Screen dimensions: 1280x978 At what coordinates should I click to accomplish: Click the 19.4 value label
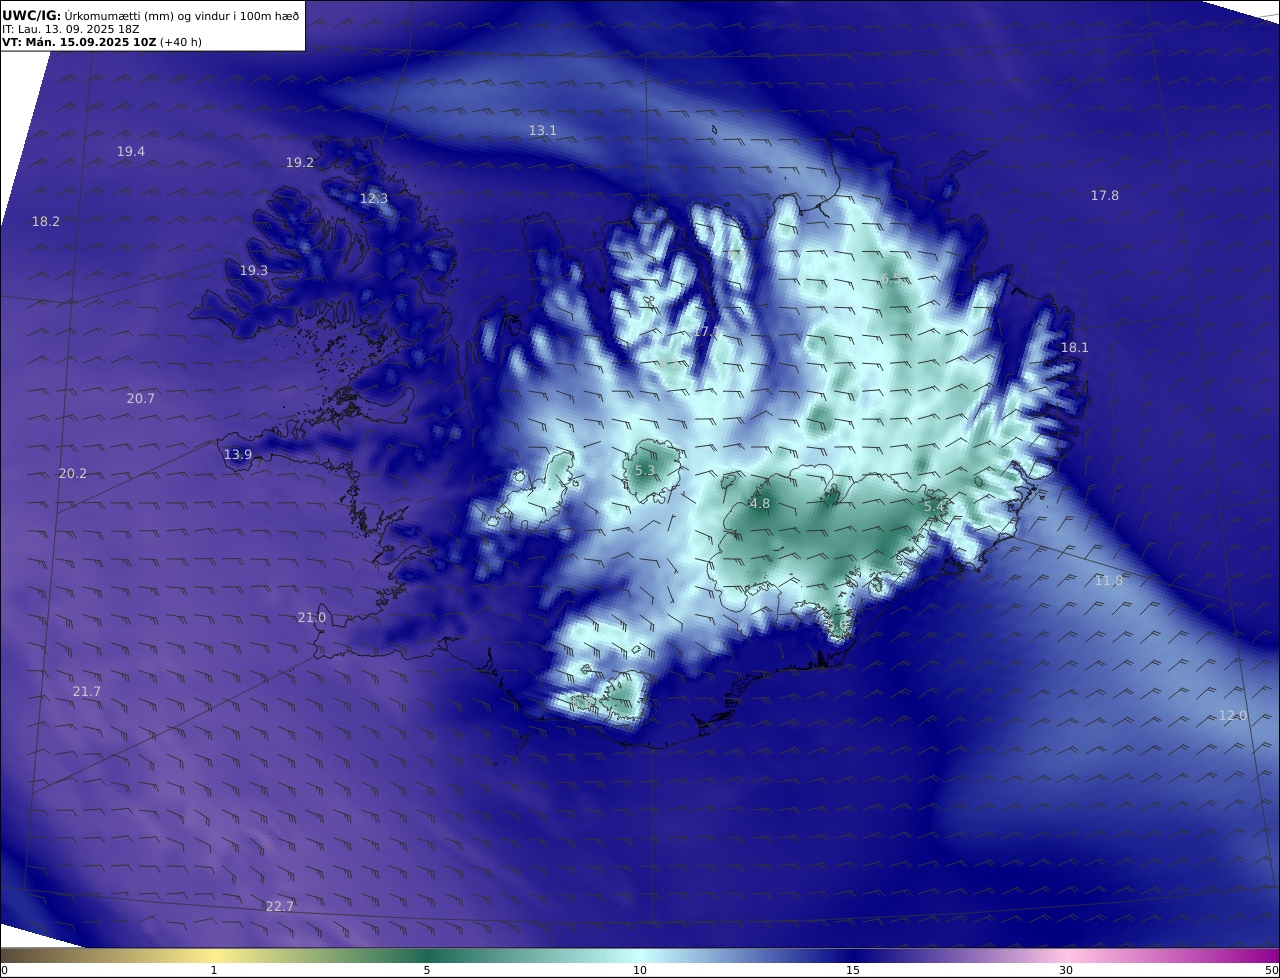(131, 152)
